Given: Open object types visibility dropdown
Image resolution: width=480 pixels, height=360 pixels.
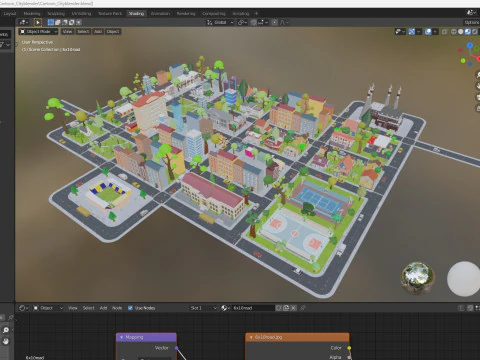Looking at the screenshot, I should pos(400,32).
